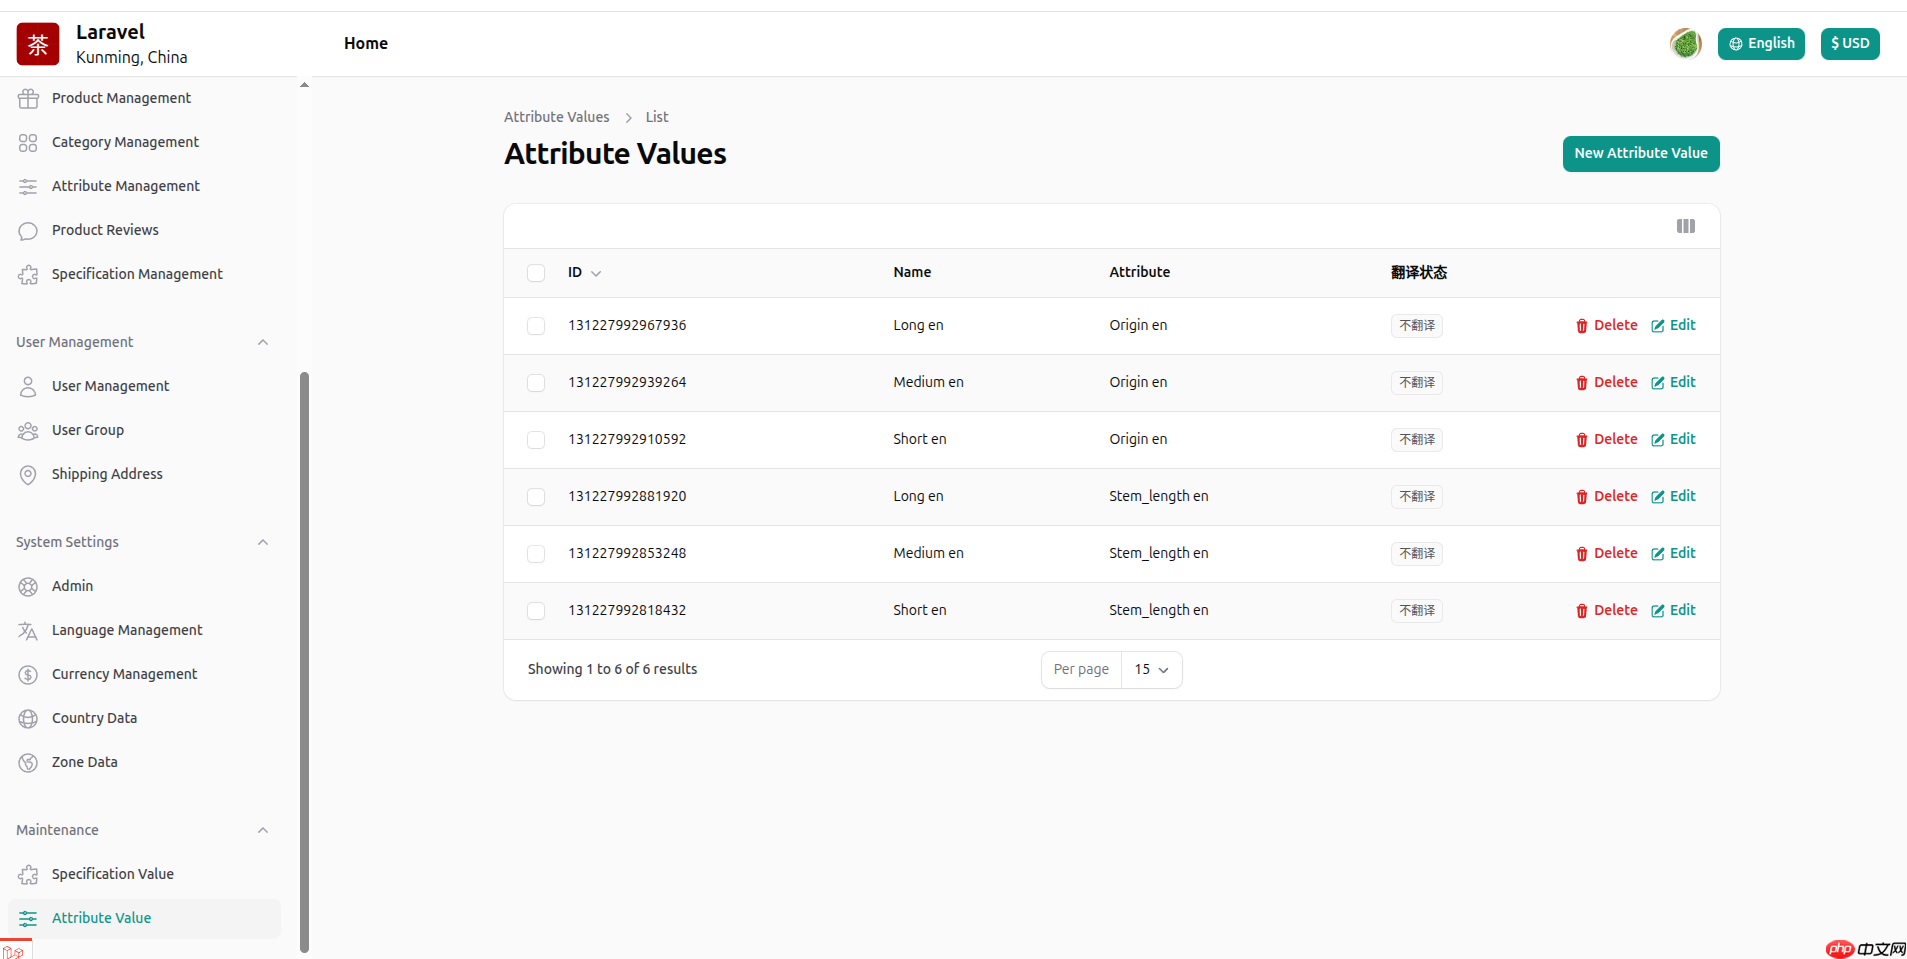Viewport: 1907px width, 959px height.
Task: Collapse the User Management sidebar group
Action: (263, 342)
